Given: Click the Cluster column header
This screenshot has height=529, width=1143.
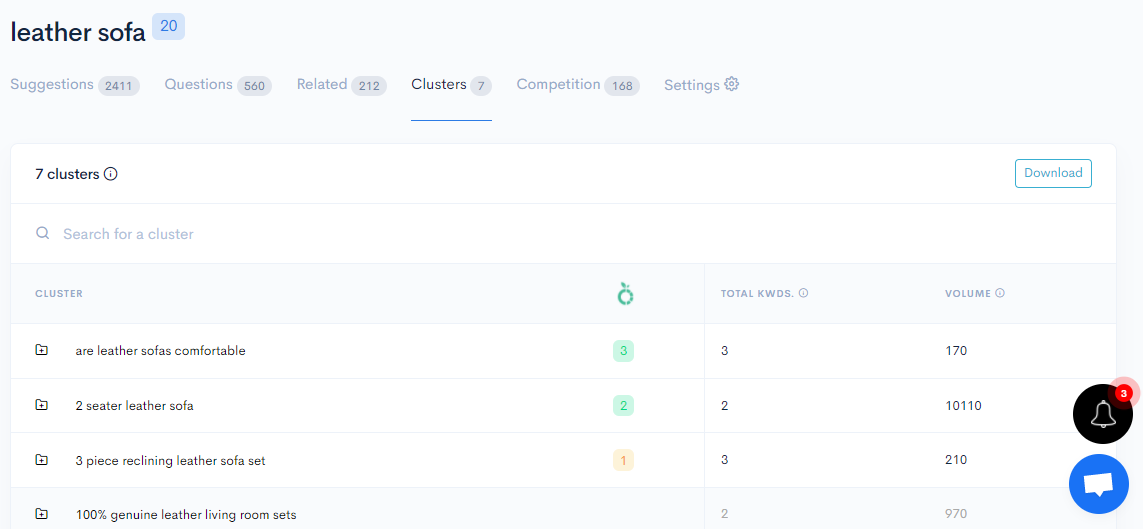Looking at the screenshot, I should [59, 294].
